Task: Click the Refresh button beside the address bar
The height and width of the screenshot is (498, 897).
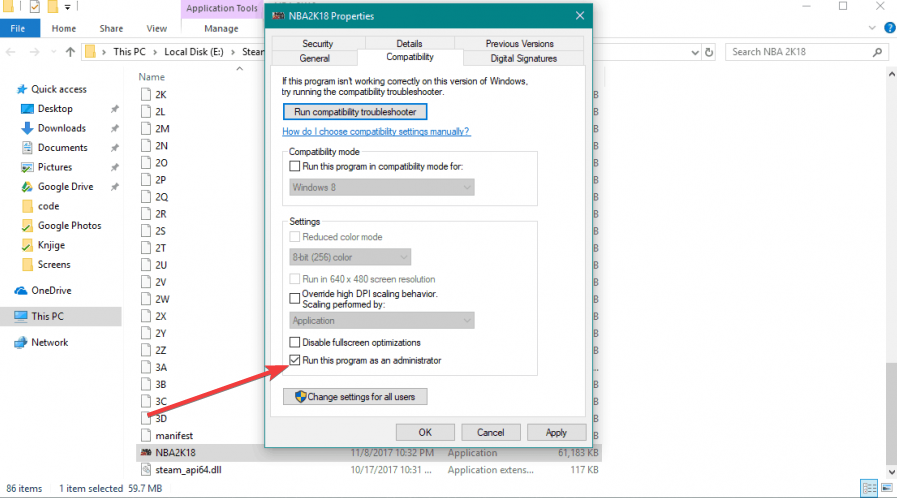Action: 709,52
